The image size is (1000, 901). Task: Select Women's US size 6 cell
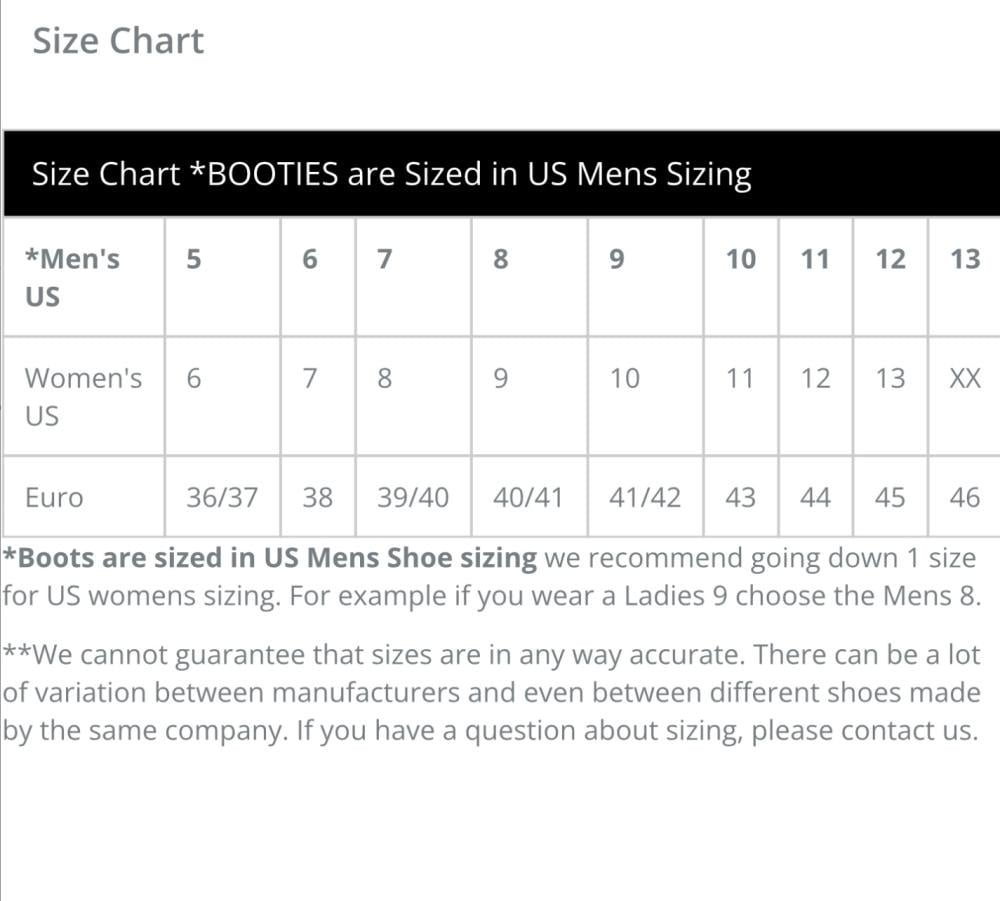[194, 379]
